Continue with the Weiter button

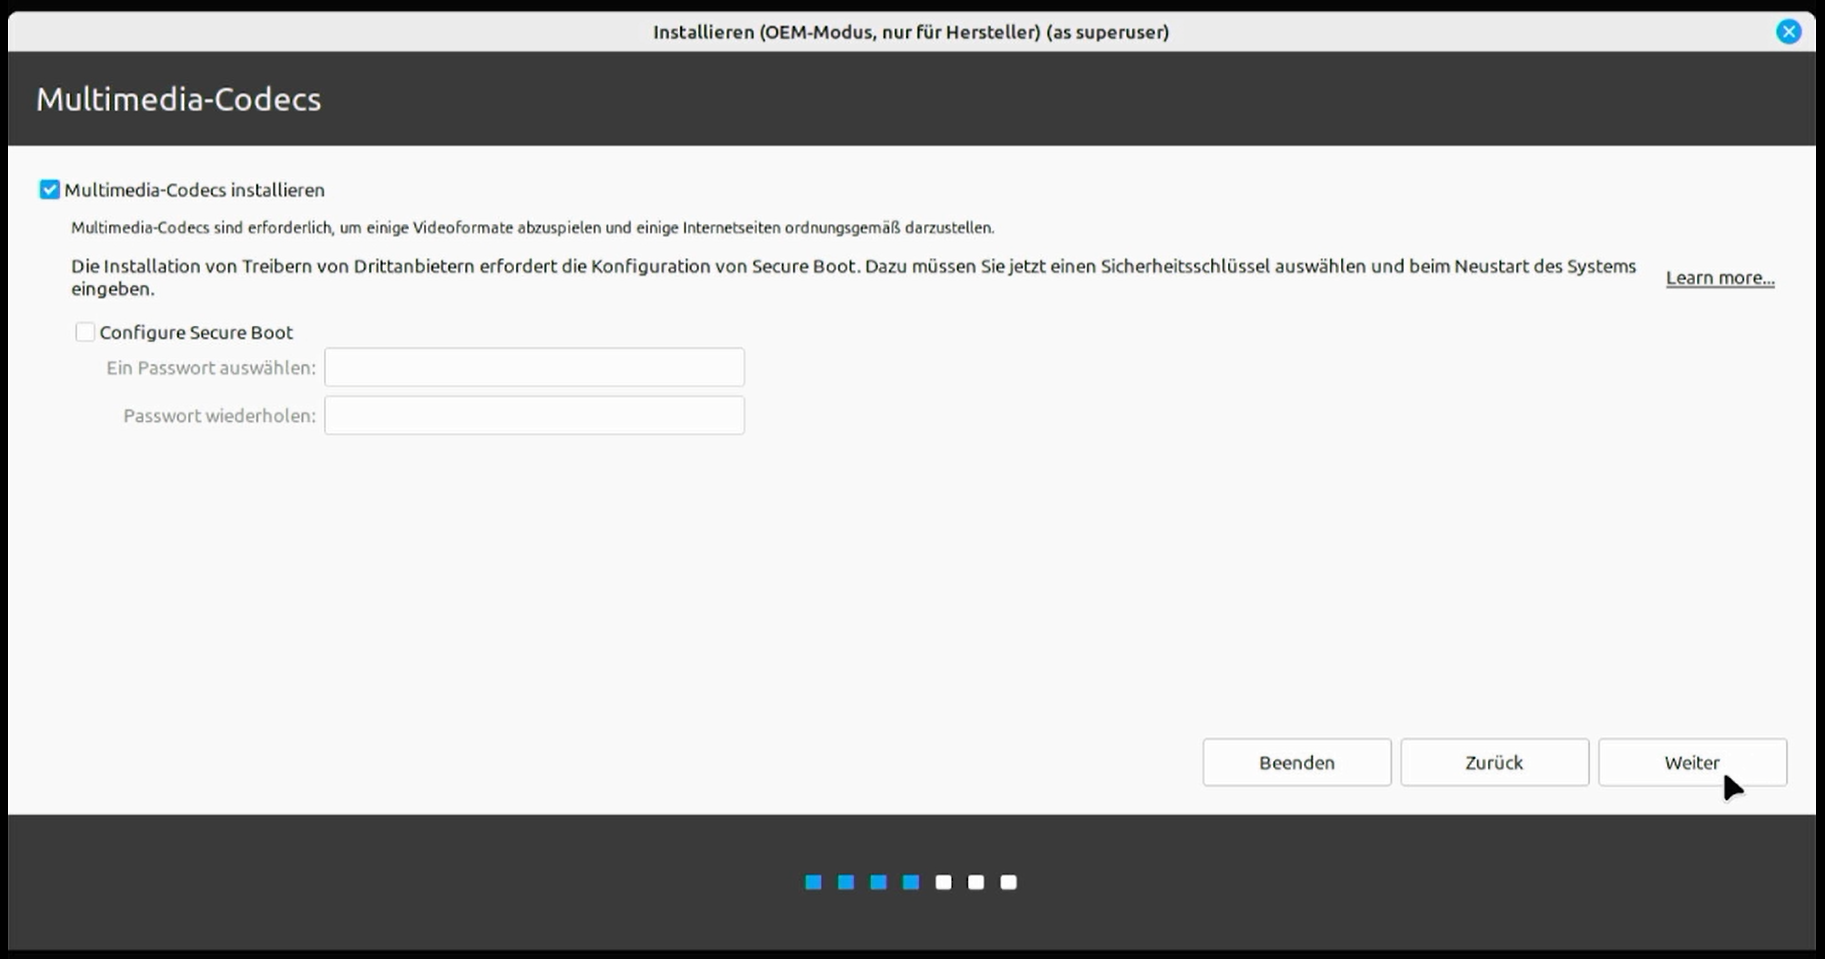1691,762
